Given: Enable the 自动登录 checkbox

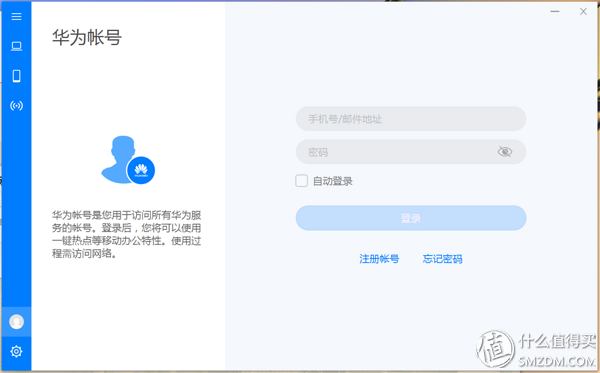Looking at the screenshot, I should [x=302, y=181].
